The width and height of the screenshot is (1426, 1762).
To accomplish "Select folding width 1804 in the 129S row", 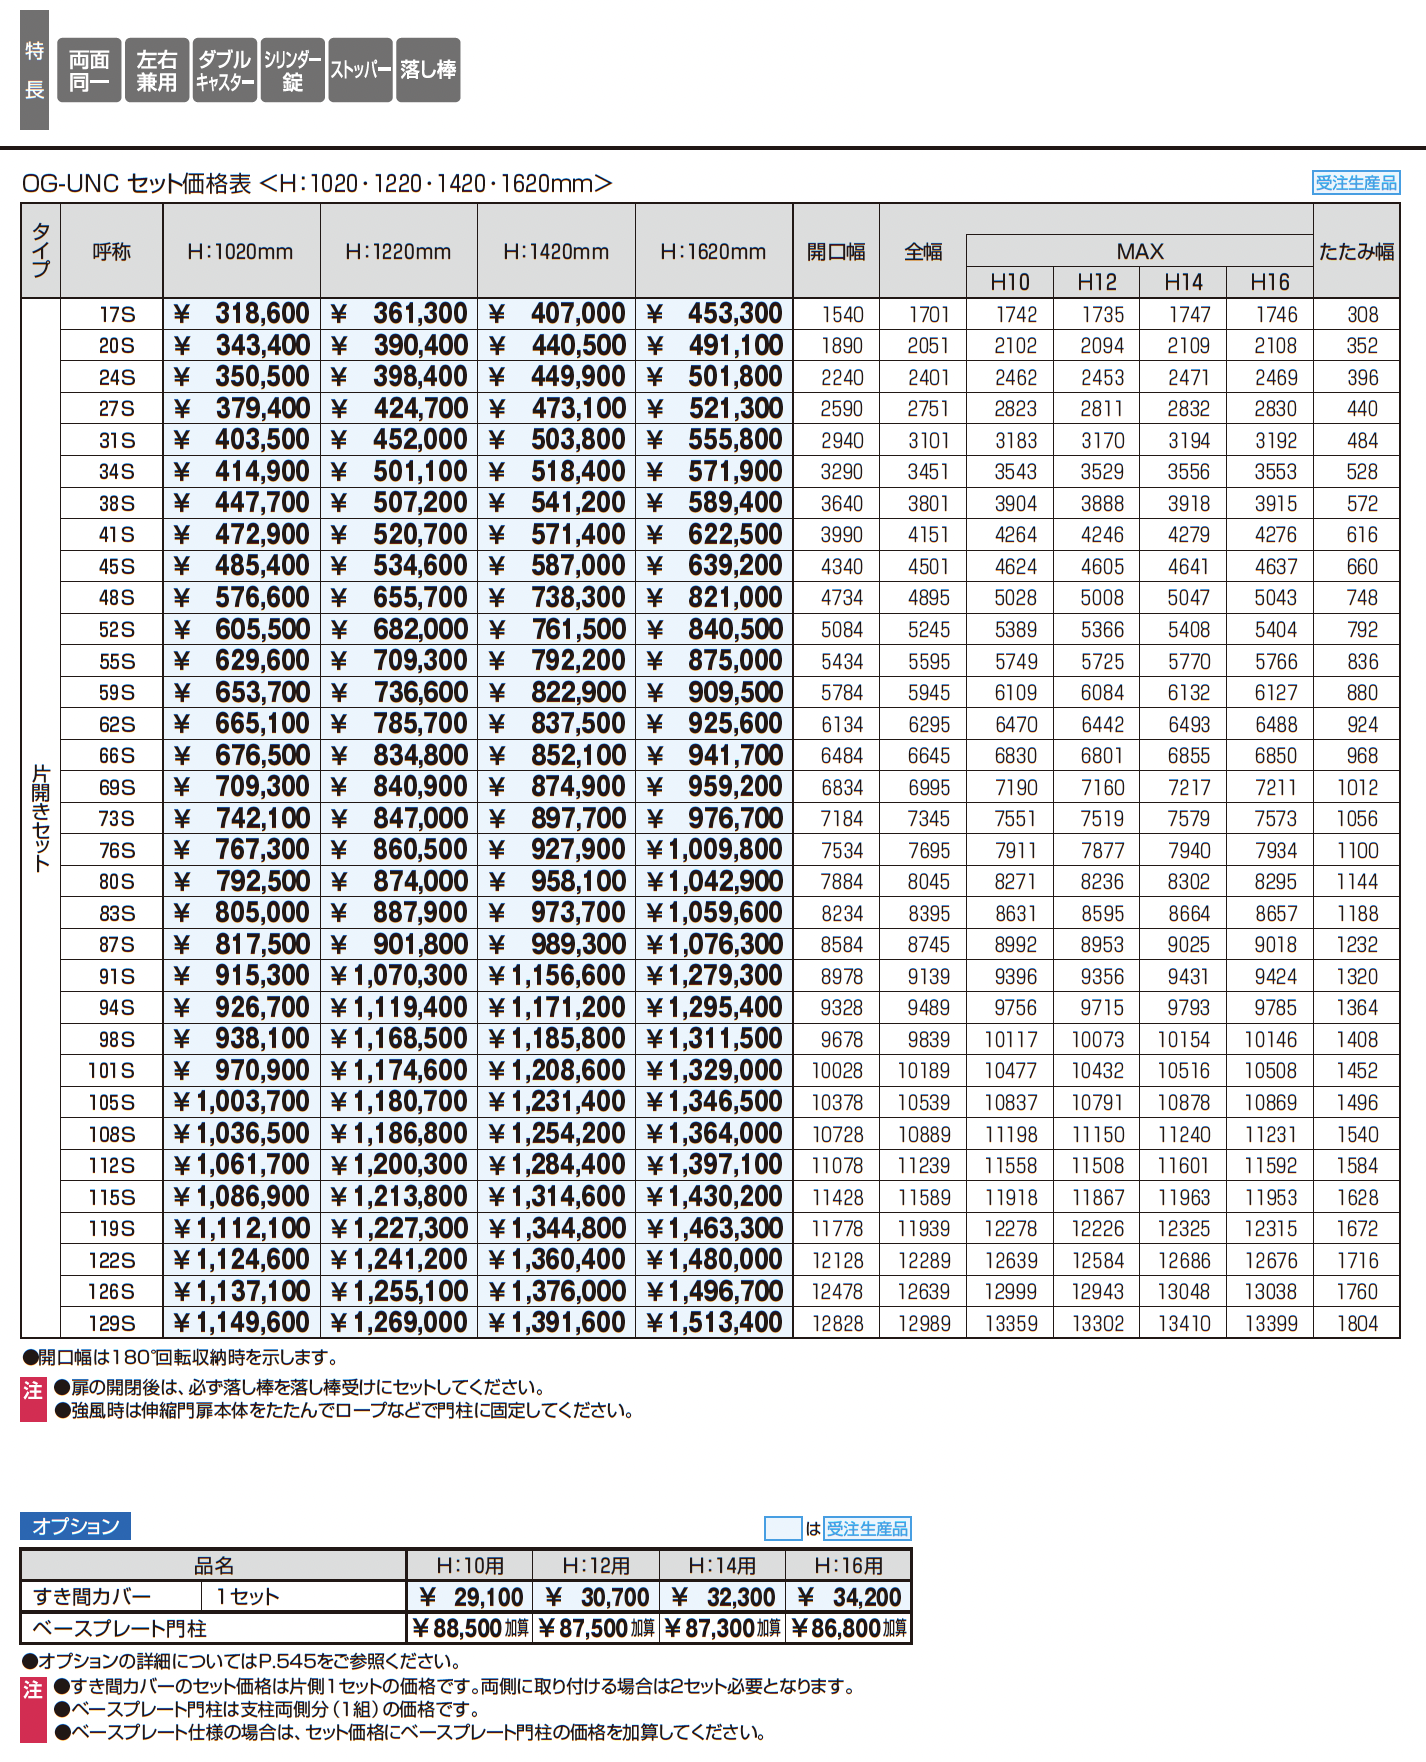I will click(1357, 1323).
